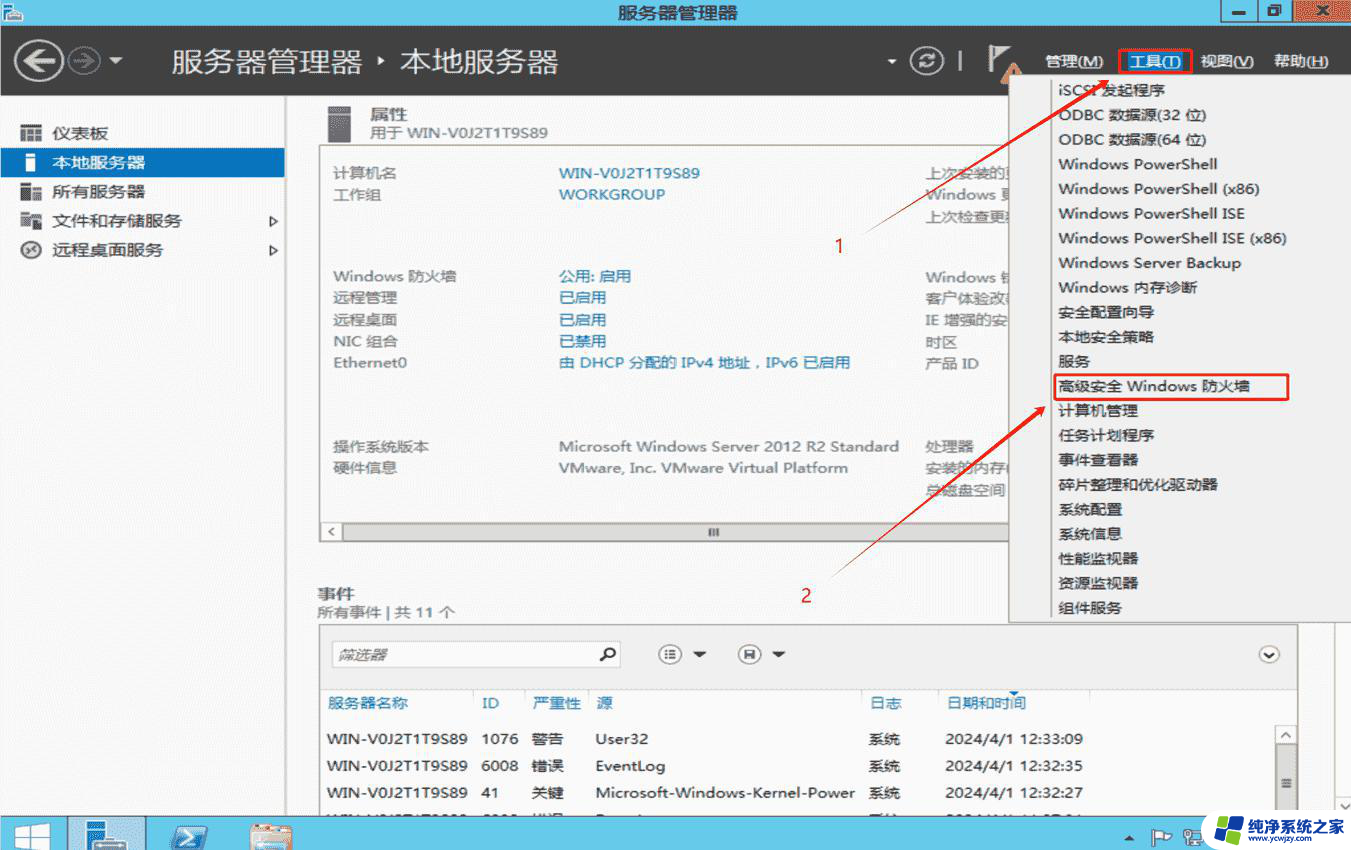The image size is (1351, 850).
Task: Click the 所有服务器 servers icon
Action: (x=32, y=191)
